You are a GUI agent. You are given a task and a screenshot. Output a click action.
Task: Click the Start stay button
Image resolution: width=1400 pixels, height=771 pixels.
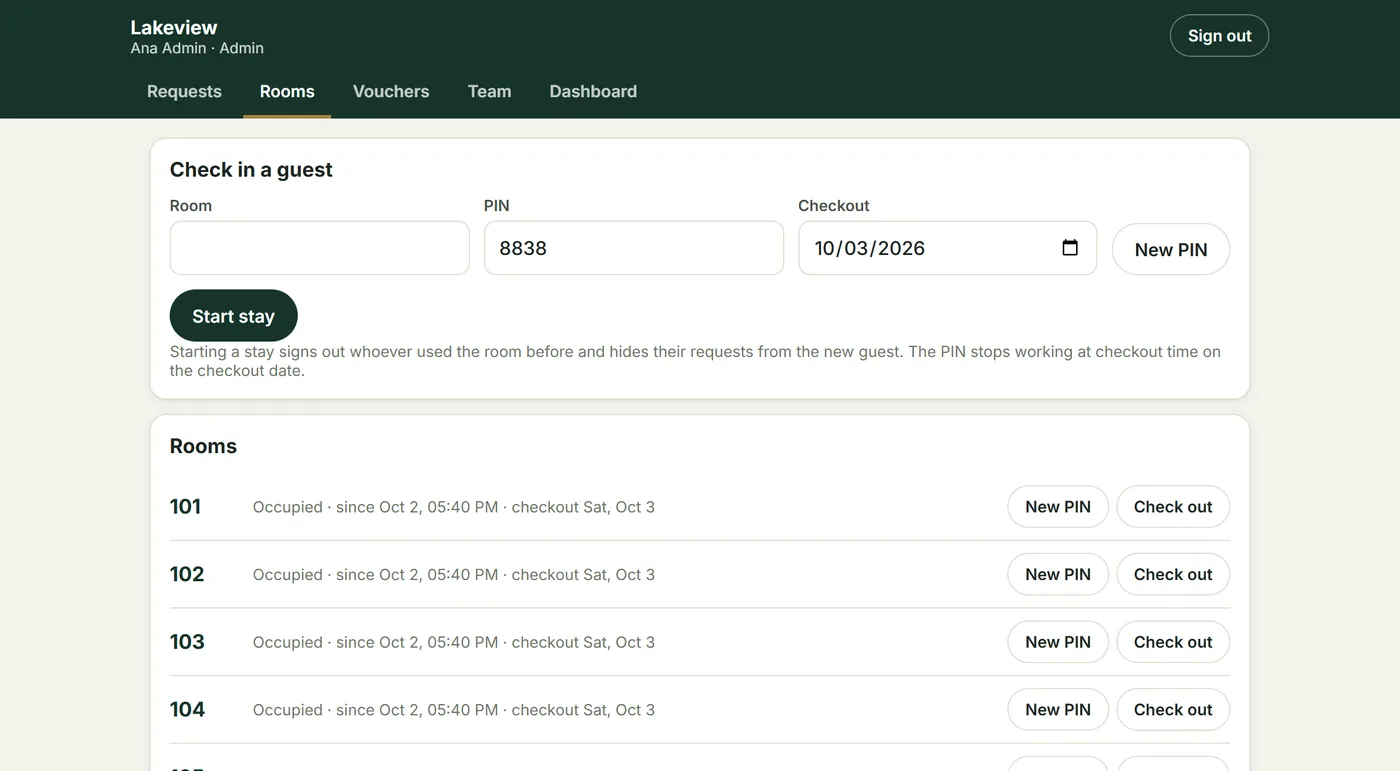click(233, 316)
